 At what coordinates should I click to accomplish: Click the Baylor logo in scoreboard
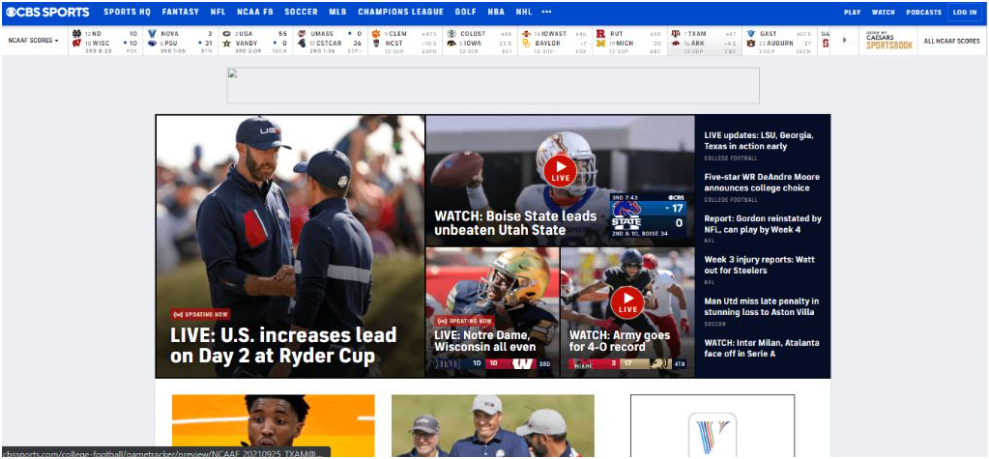[x=526, y=44]
